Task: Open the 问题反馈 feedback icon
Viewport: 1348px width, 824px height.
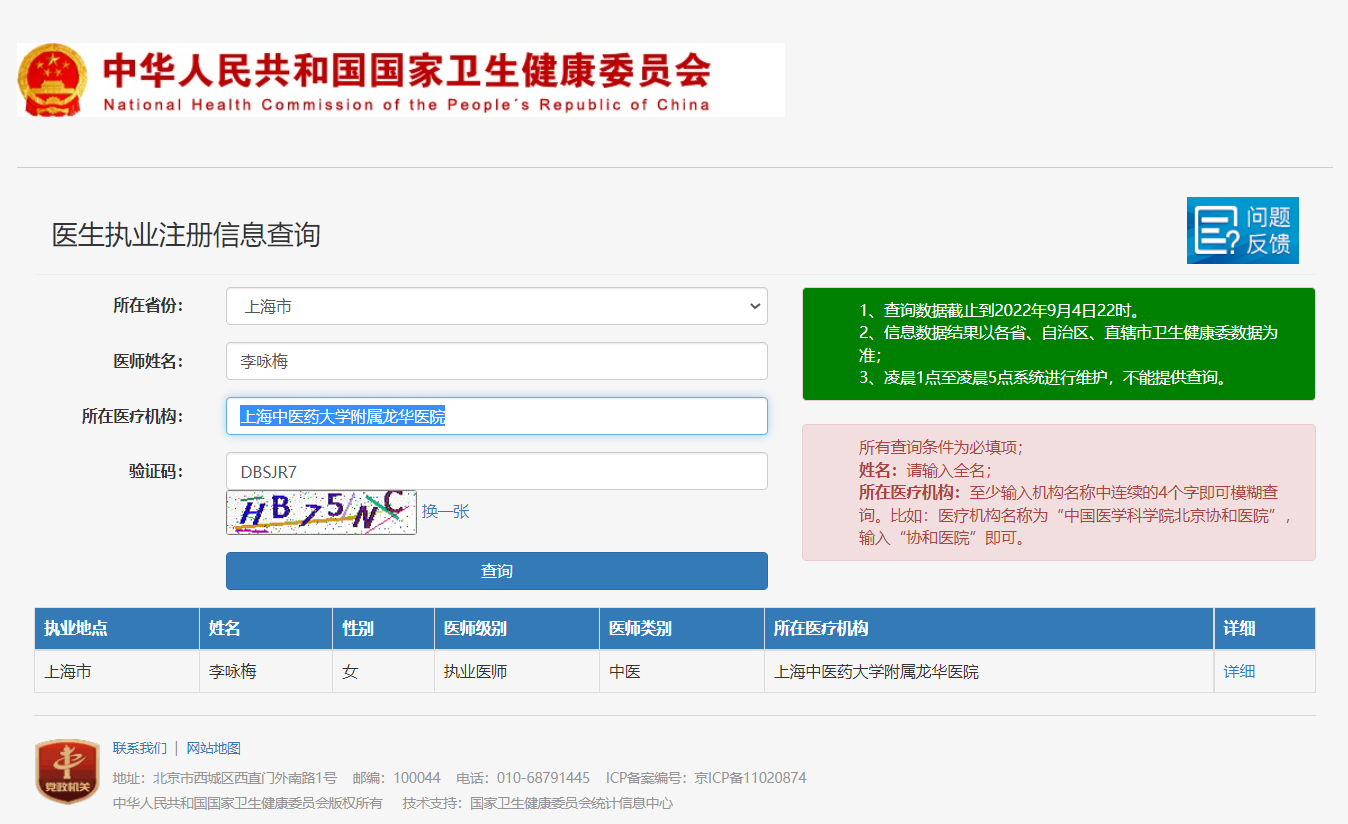Action: click(x=1242, y=230)
